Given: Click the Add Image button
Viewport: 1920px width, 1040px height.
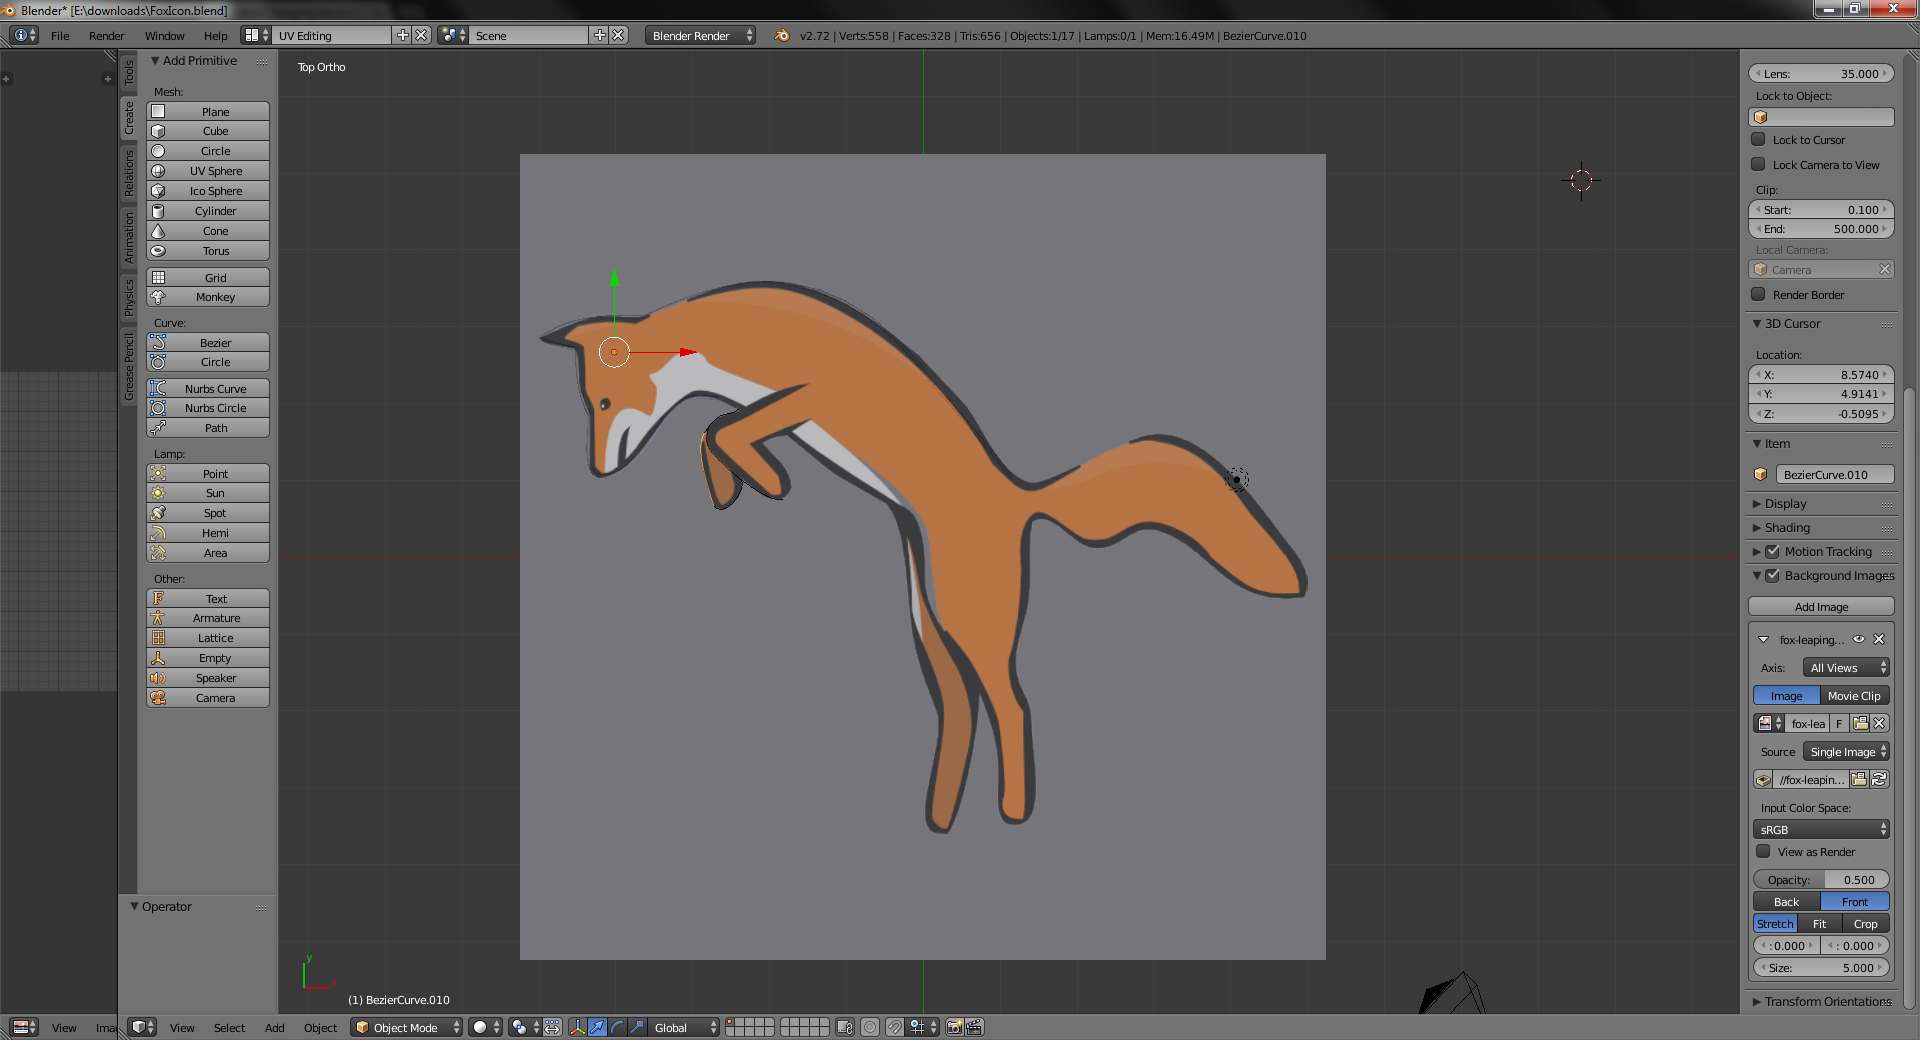Looking at the screenshot, I should 1821,607.
